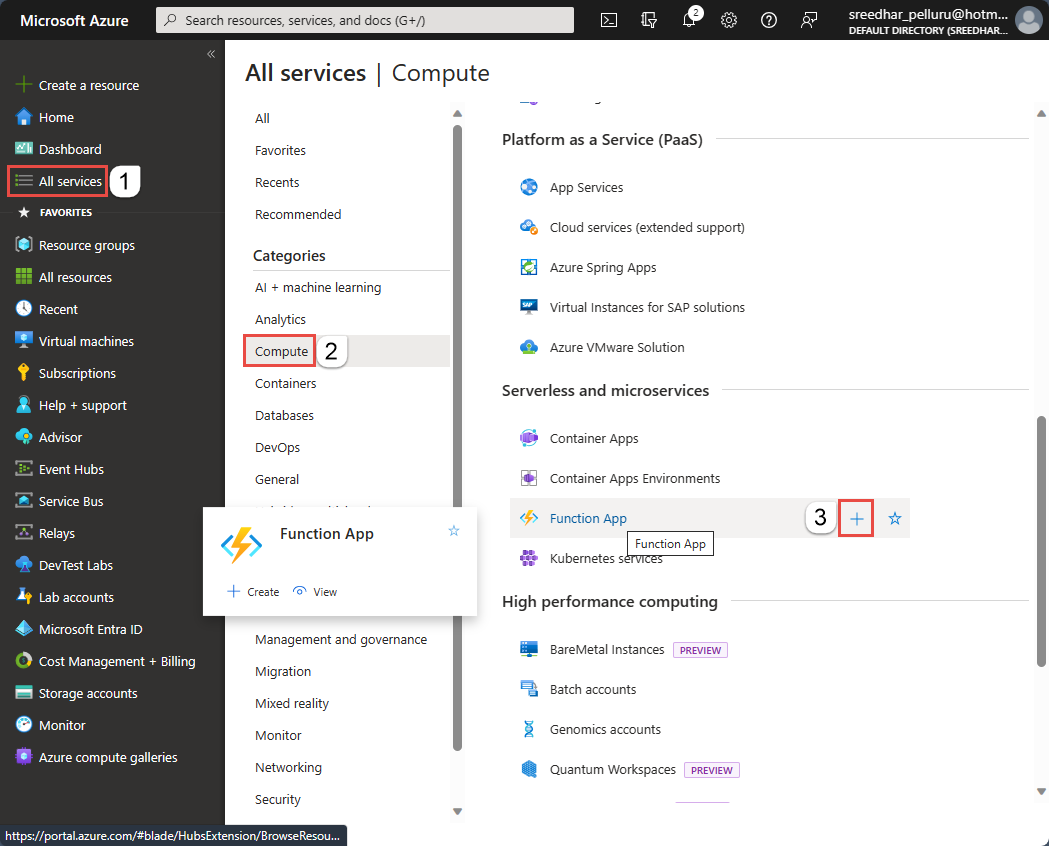The height and width of the screenshot is (846, 1049).
Task: Click the Resource groups cube icon
Action: click(23, 245)
